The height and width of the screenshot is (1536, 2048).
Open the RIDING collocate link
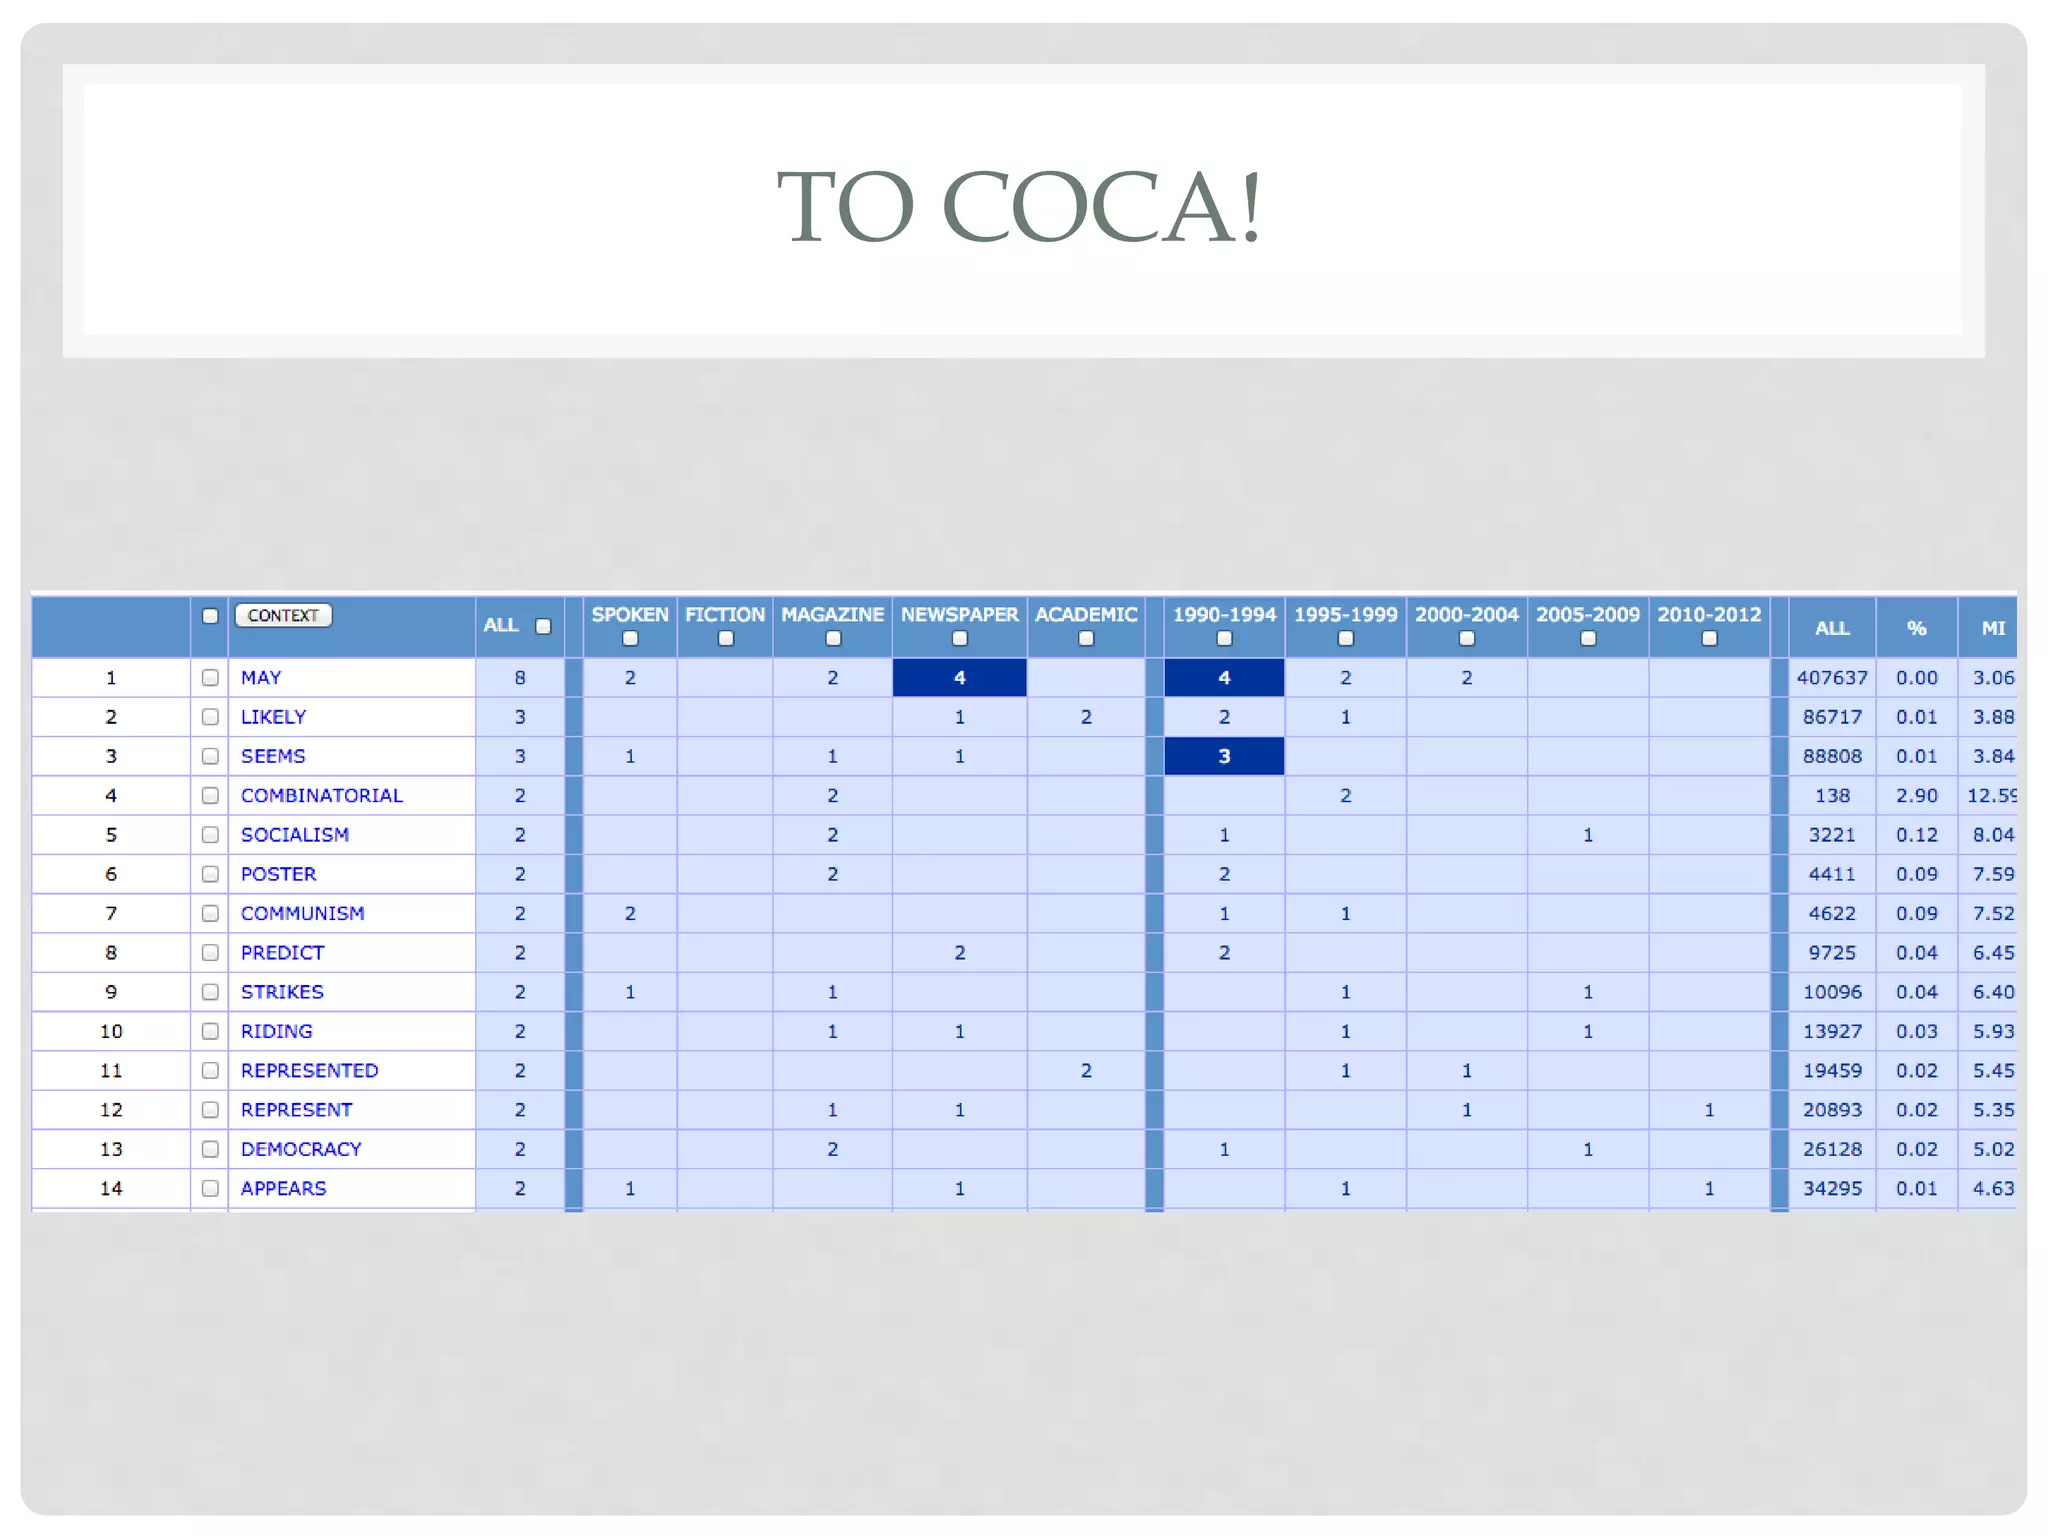coord(276,1031)
